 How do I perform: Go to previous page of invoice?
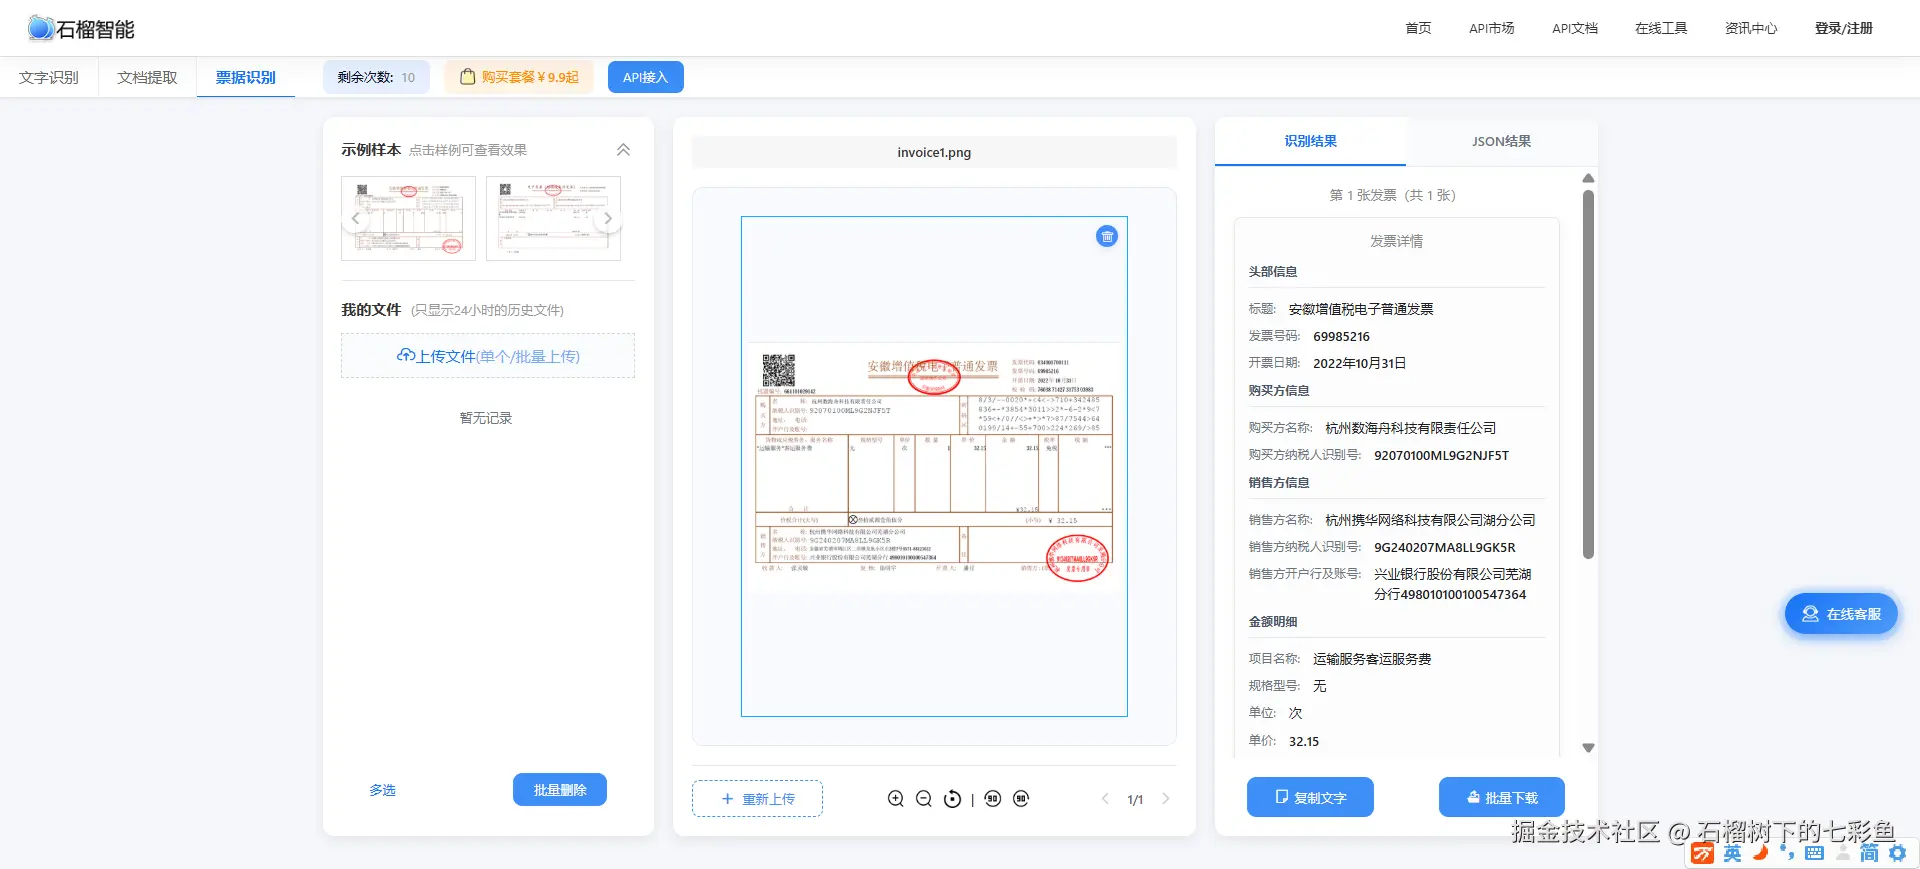(x=1105, y=798)
